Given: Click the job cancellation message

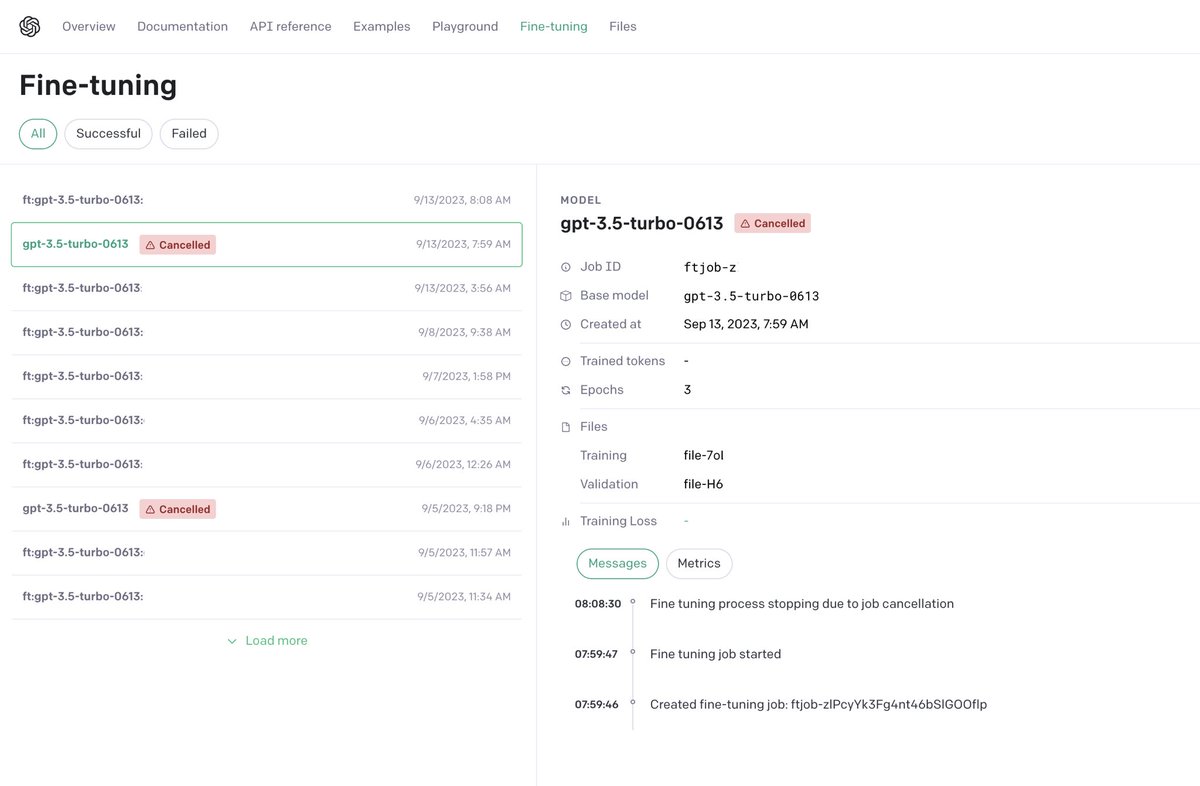Looking at the screenshot, I should point(802,604).
